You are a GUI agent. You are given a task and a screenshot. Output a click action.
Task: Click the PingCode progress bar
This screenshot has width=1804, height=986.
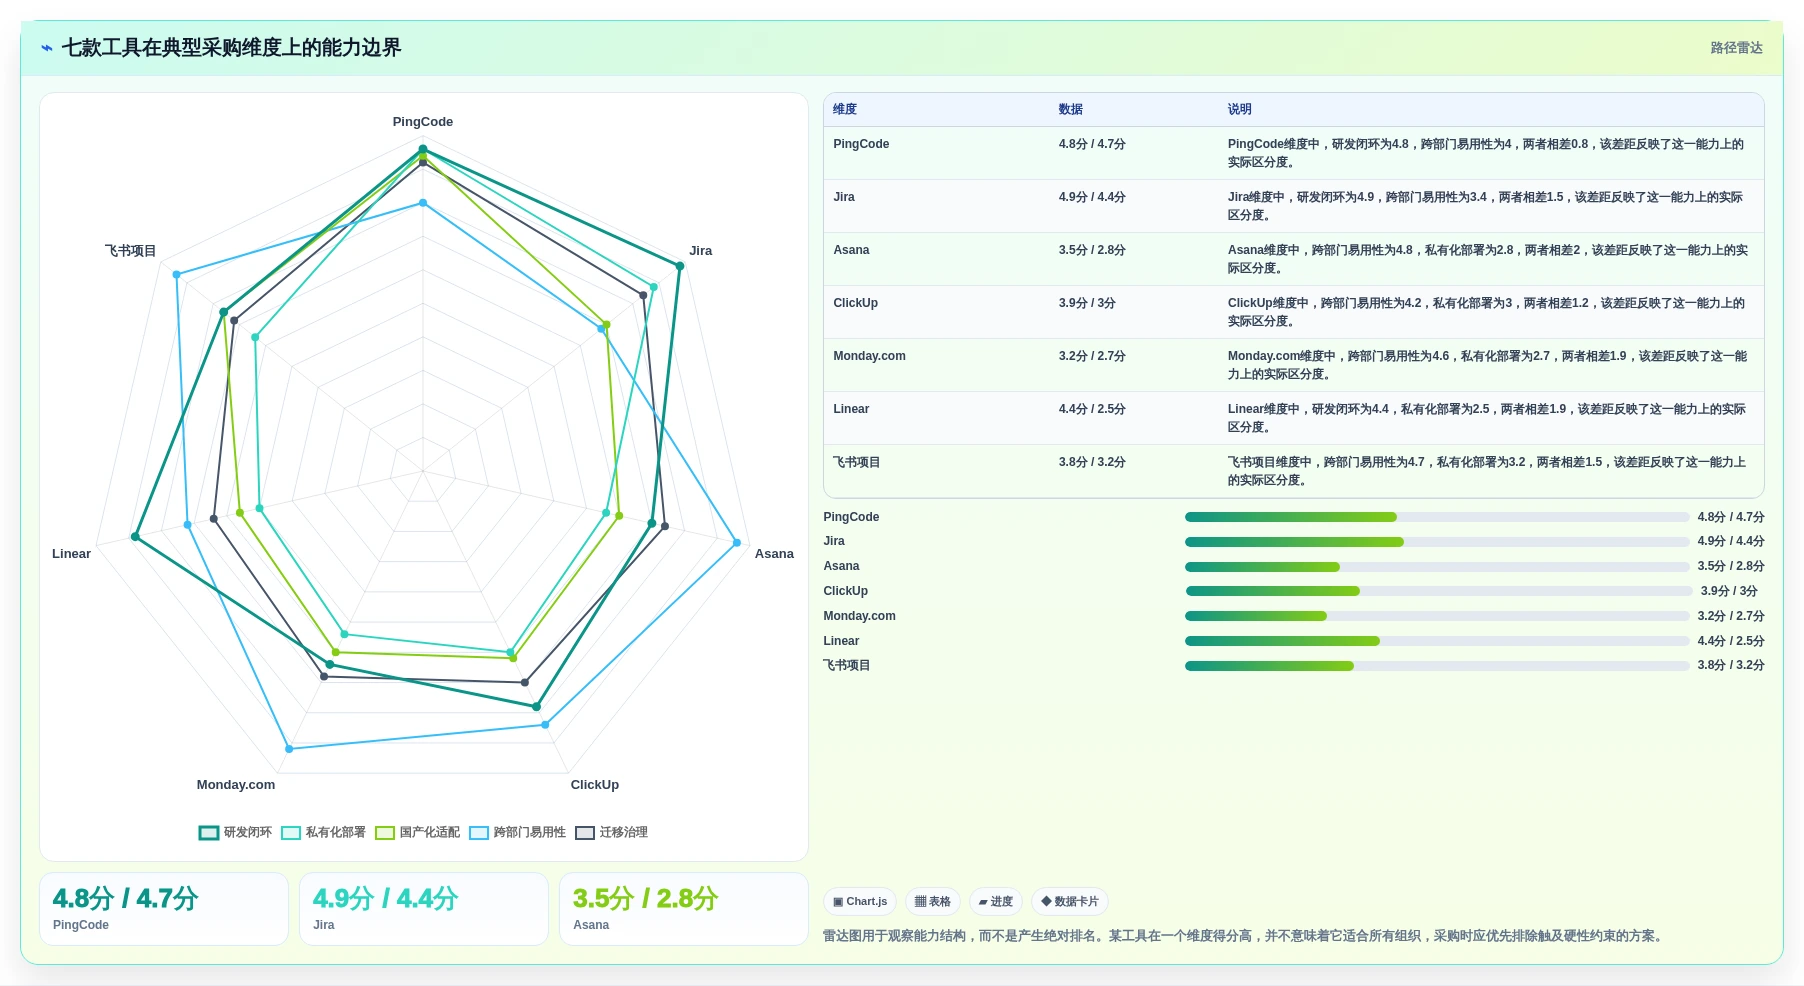[1437, 517]
